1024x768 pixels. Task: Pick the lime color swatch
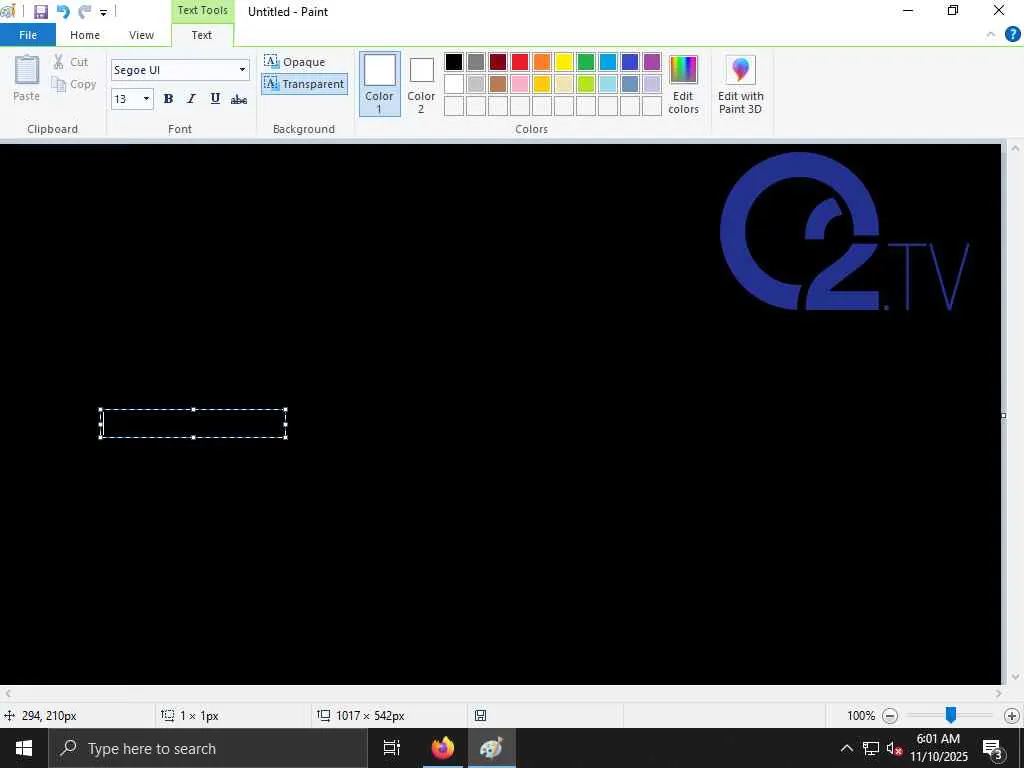(586, 84)
